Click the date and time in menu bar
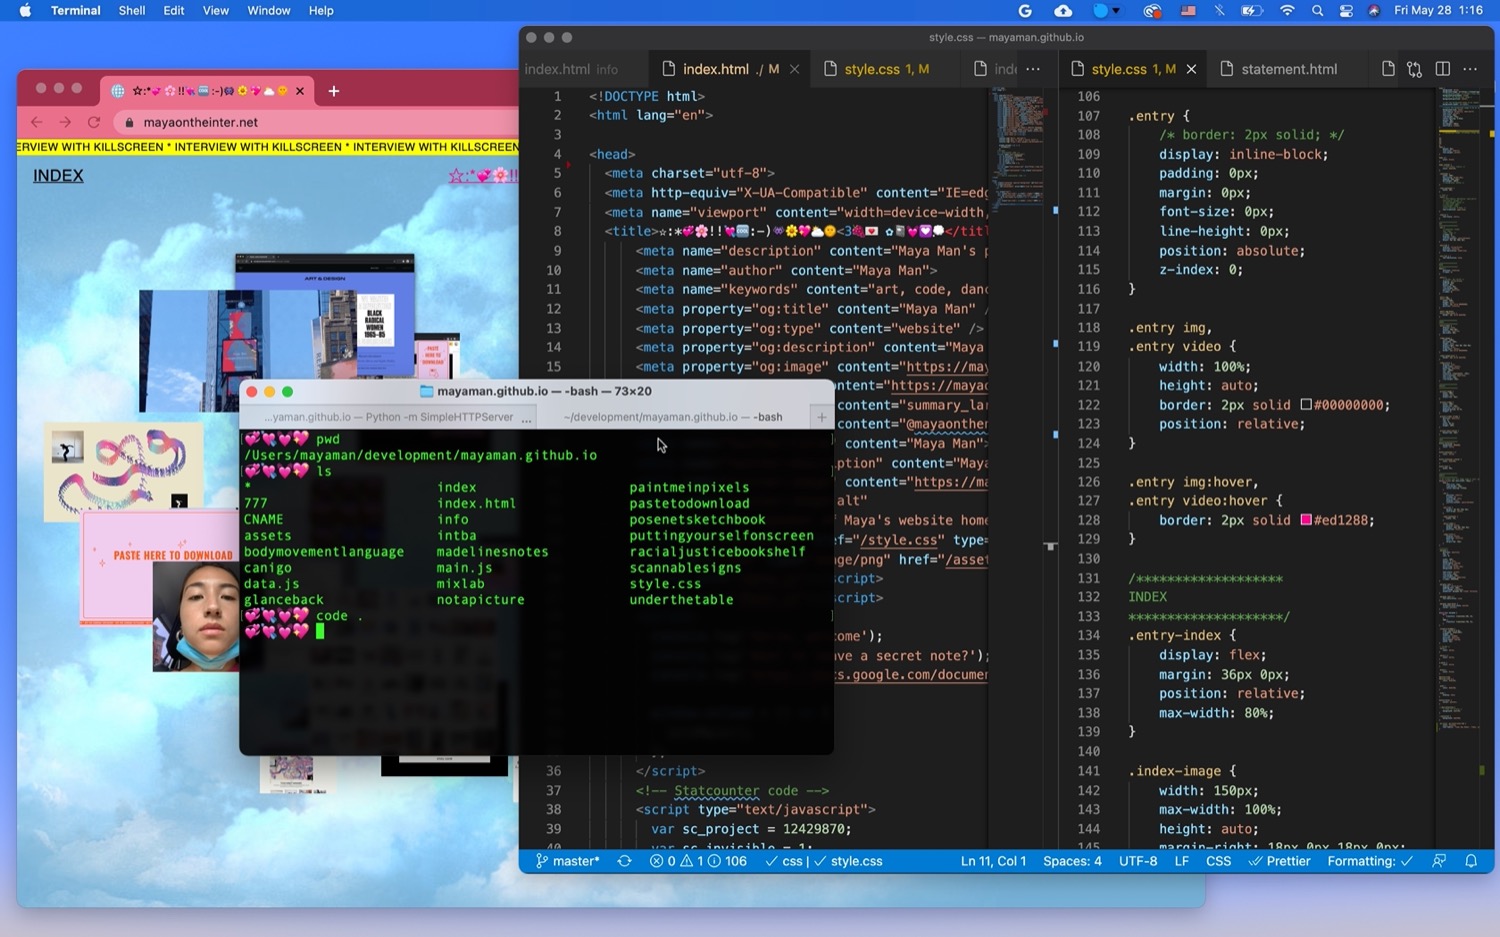 click(x=1439, y=11)
